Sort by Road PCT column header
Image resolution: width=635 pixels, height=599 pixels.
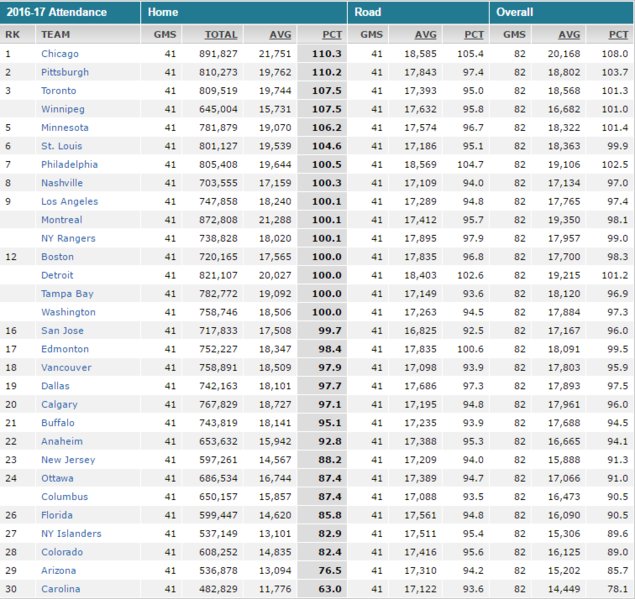474,35
